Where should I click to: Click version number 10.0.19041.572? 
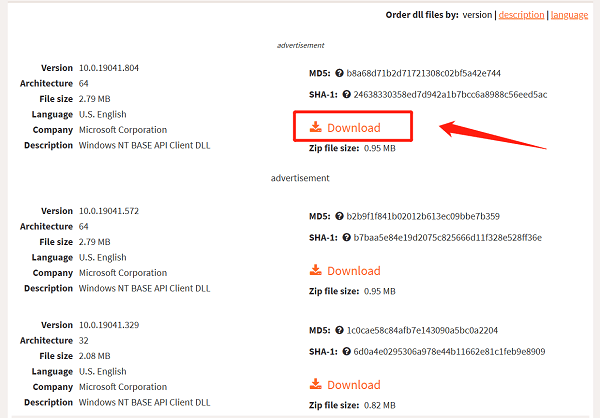[x=109, y=211]
